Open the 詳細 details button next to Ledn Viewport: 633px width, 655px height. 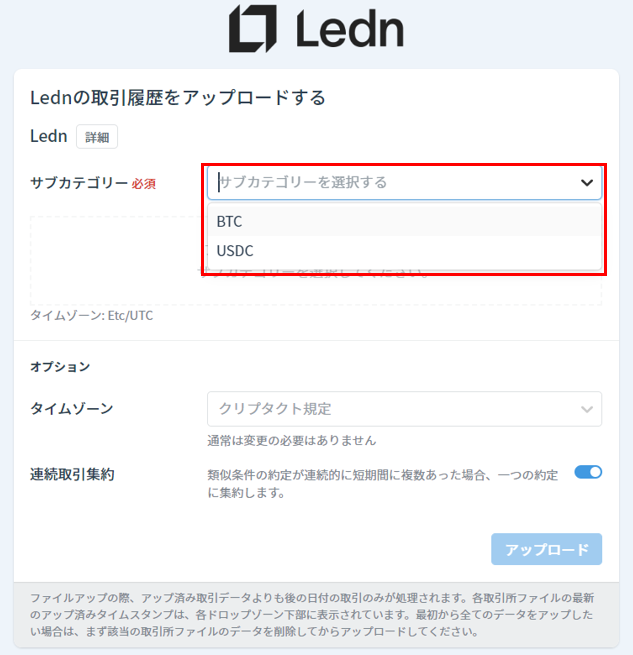coord(97,137)
